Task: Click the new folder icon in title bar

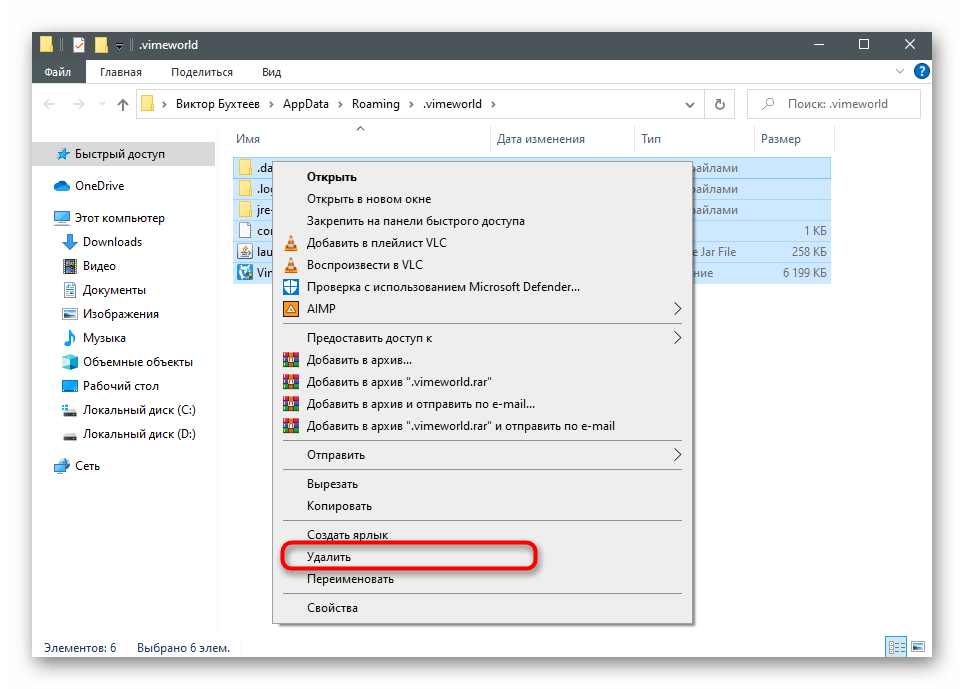Action: point(101,45)
